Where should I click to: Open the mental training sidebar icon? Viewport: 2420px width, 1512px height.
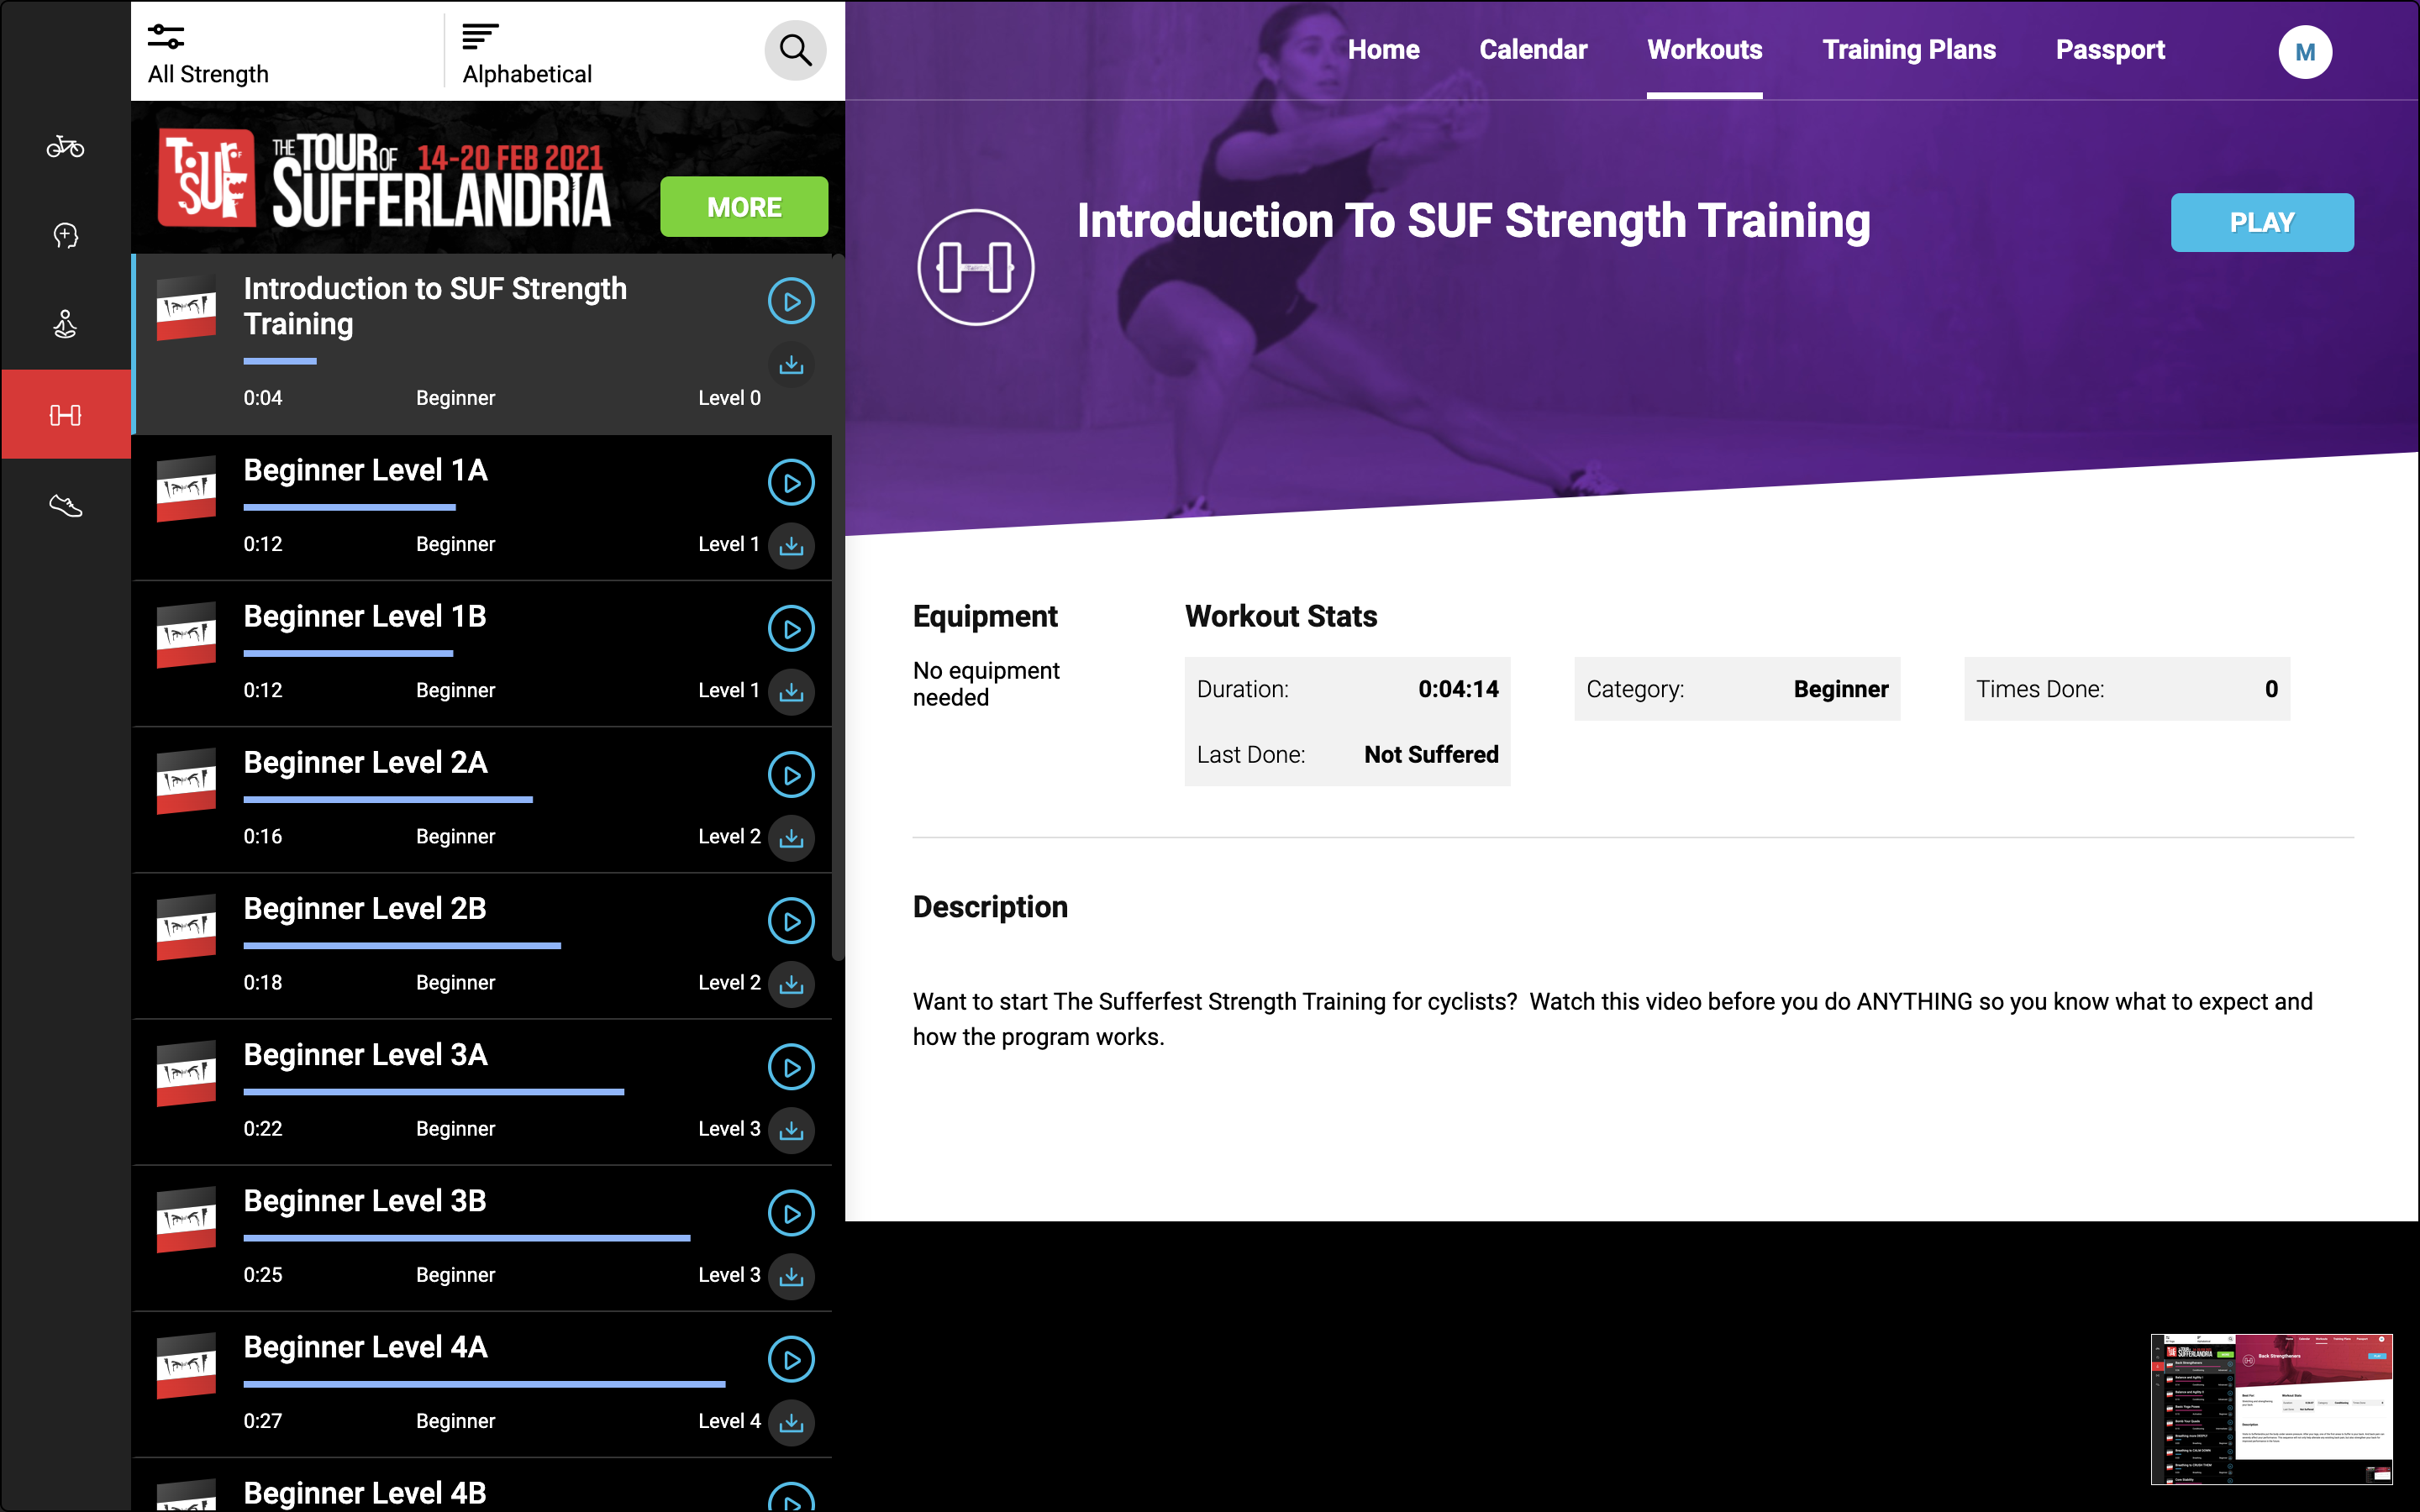pos(65,236)
